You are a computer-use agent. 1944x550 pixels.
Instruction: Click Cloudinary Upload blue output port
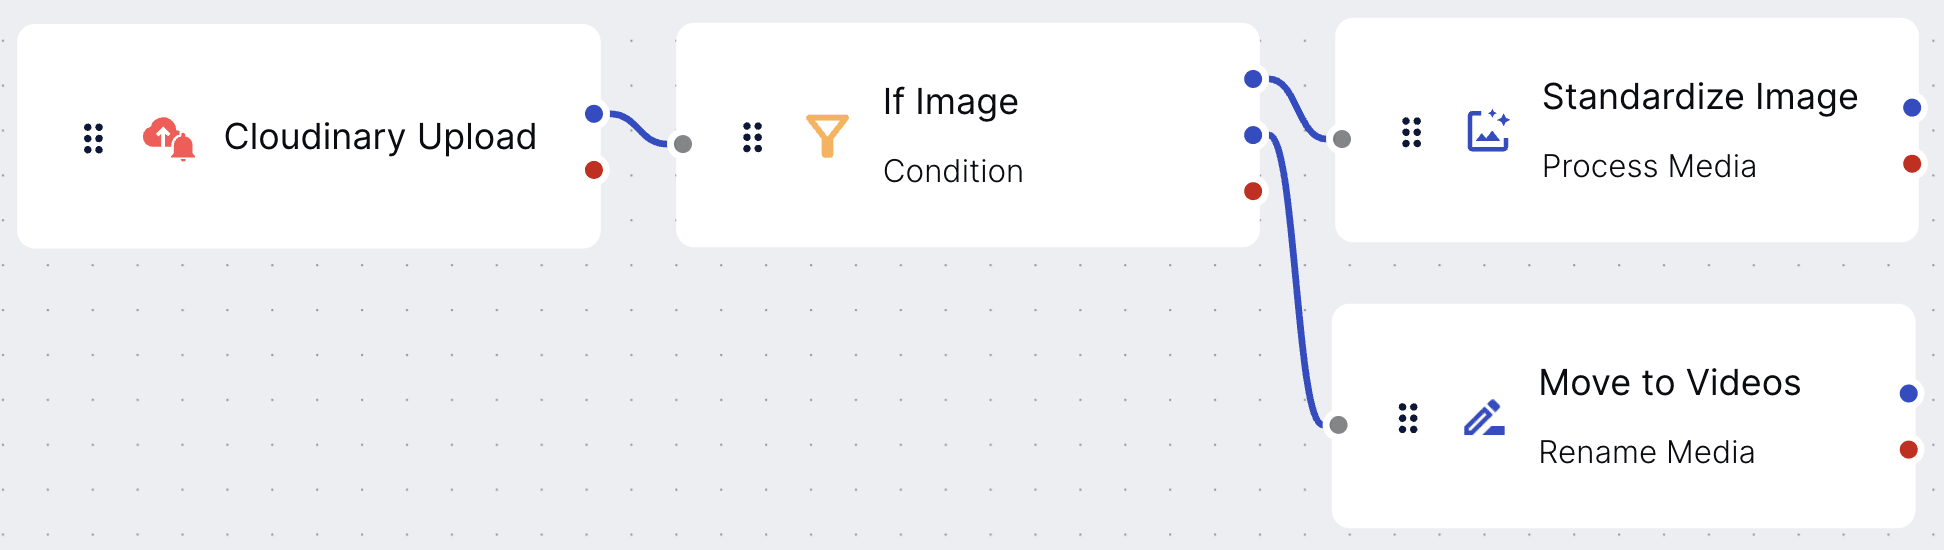(x=594, y=113)
